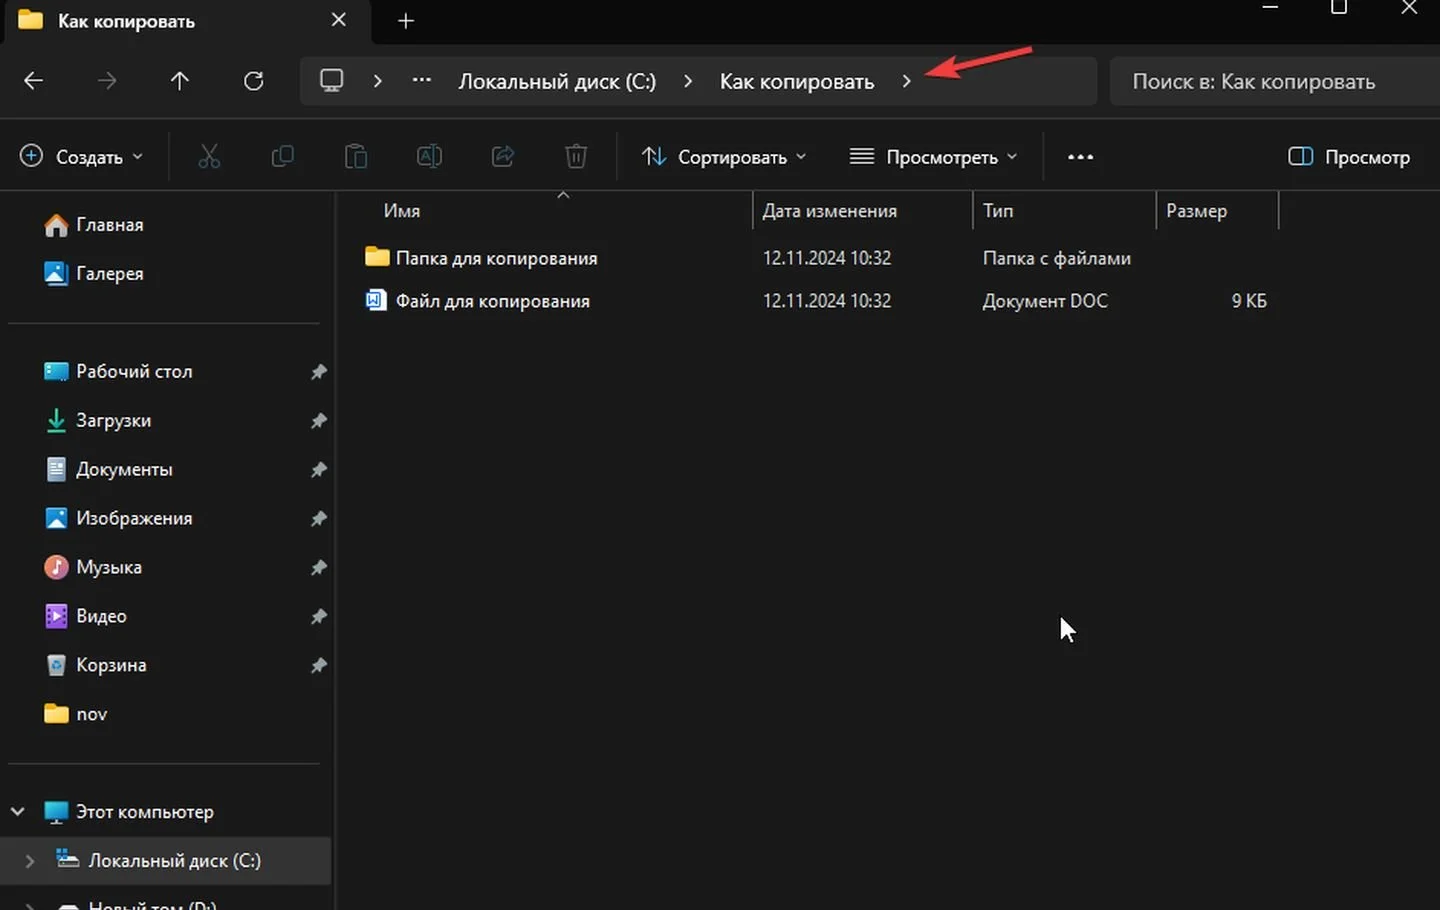The image size is (1440, 910).
Task: Open the Создать dropdown menu
Action: 82,157
